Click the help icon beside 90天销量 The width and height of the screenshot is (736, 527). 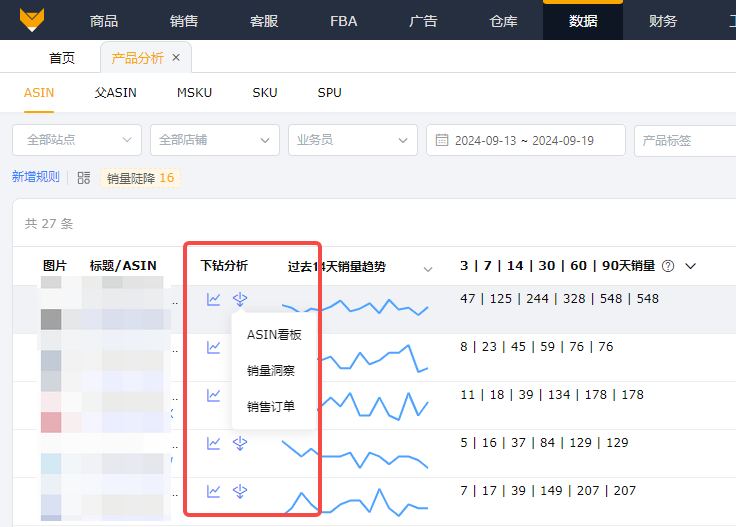pos(668,266)
